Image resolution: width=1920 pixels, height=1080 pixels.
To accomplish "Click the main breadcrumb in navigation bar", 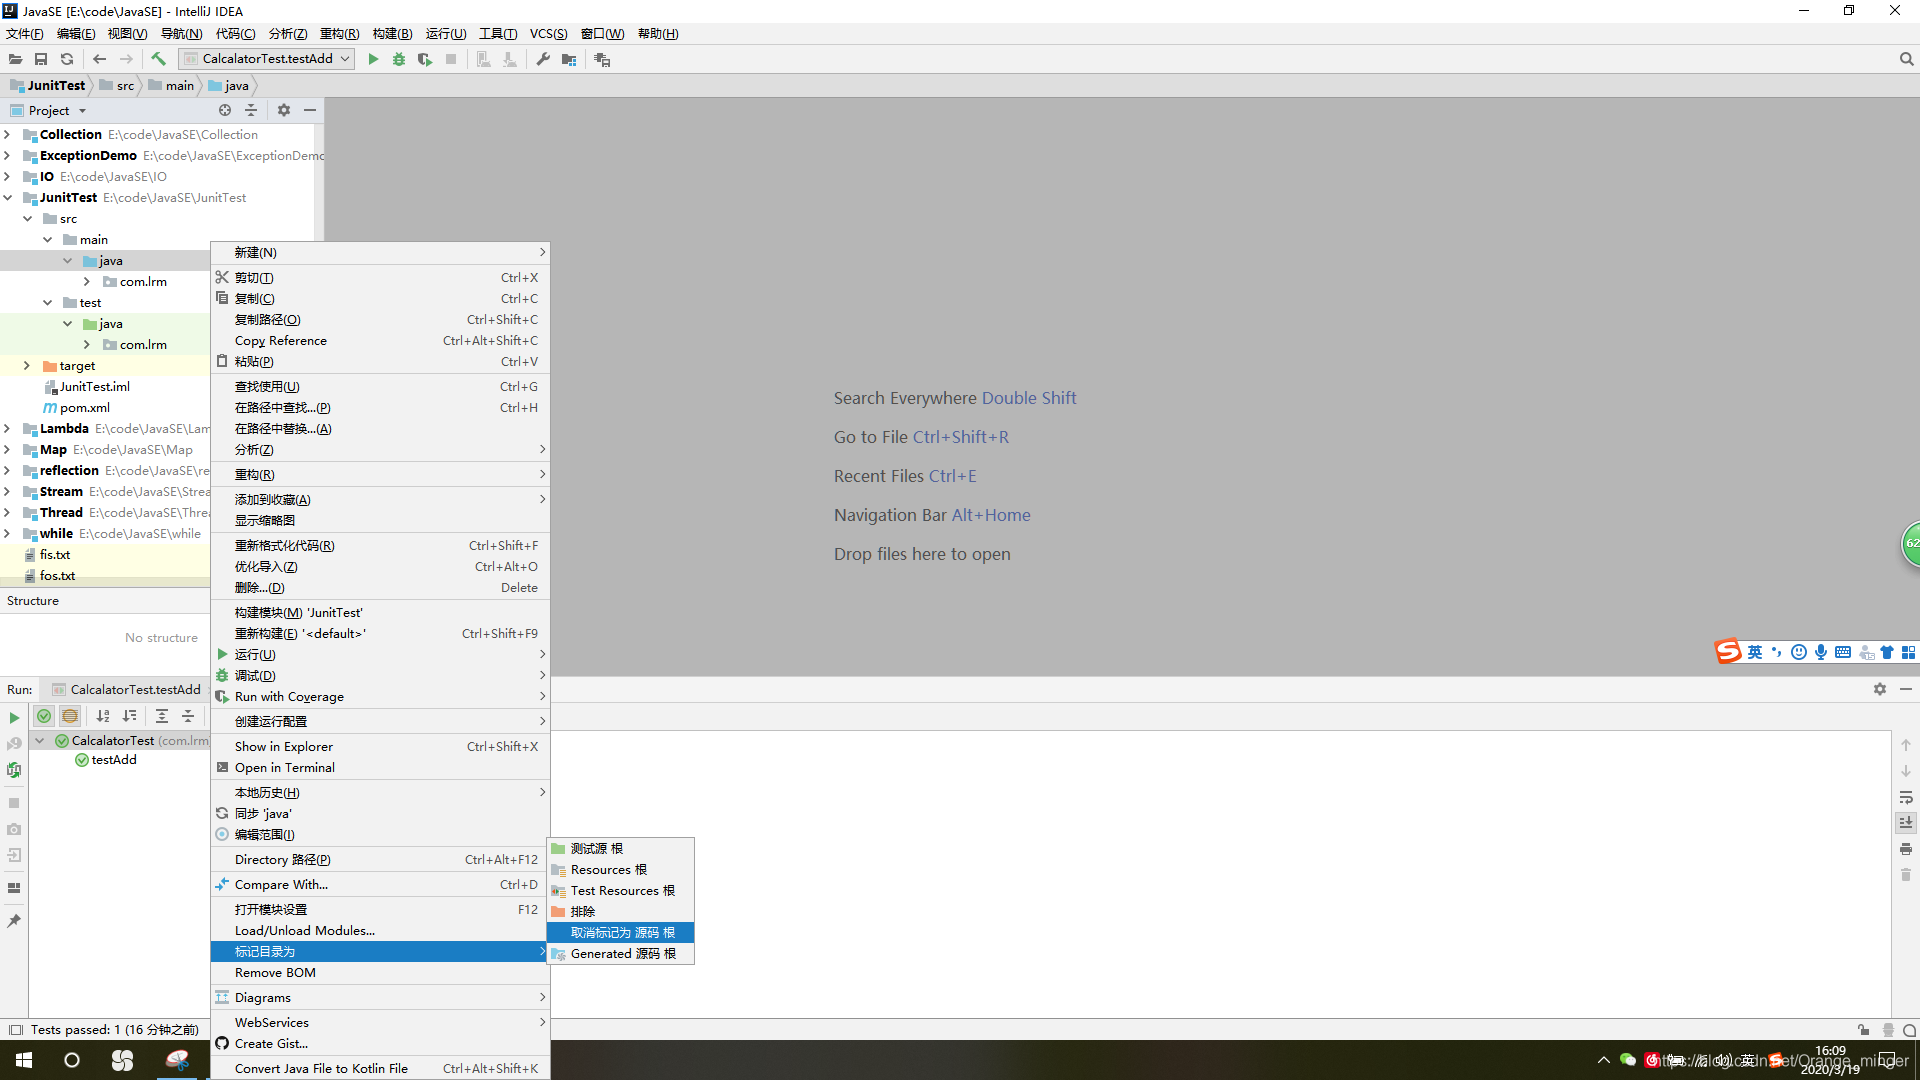I will 172,85.
